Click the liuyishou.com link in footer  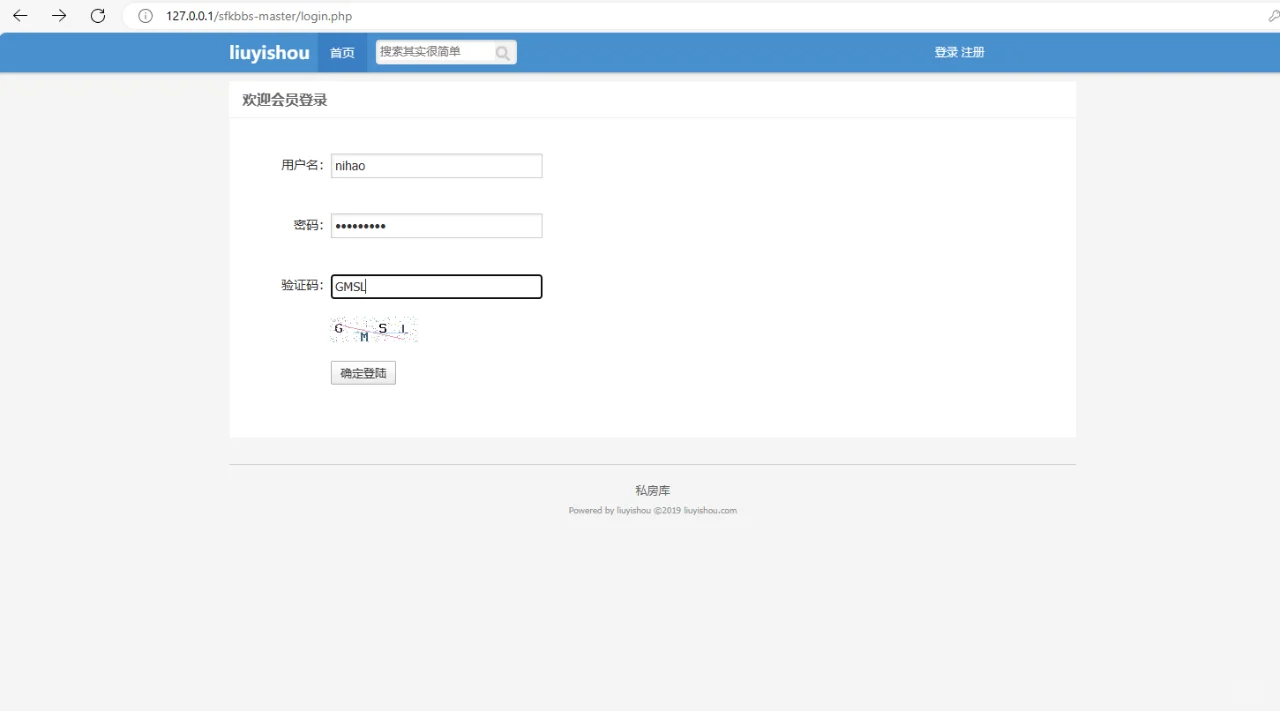pyautogui.click(x=710, y=510)
